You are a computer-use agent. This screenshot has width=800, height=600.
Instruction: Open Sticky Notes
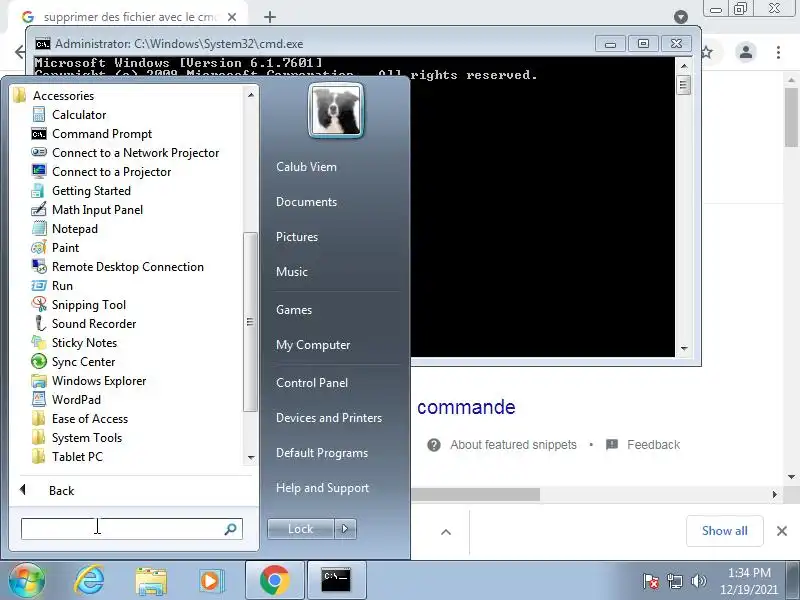[74, 343]
